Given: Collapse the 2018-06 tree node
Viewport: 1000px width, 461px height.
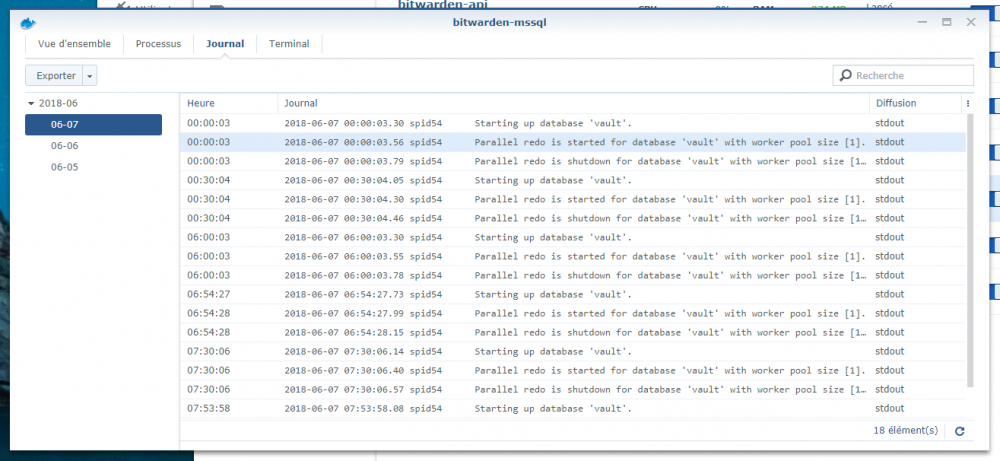Looking at the screenshot, I should tap(31, 103).
